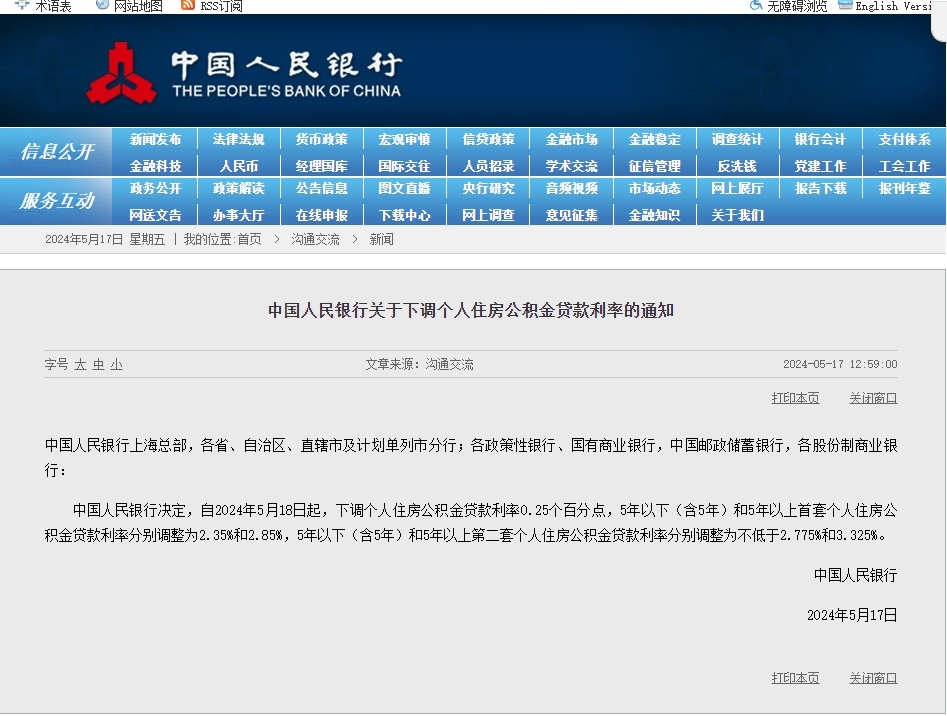
Task: Go to 首页 in the breadcrumb
Action: 249,240
